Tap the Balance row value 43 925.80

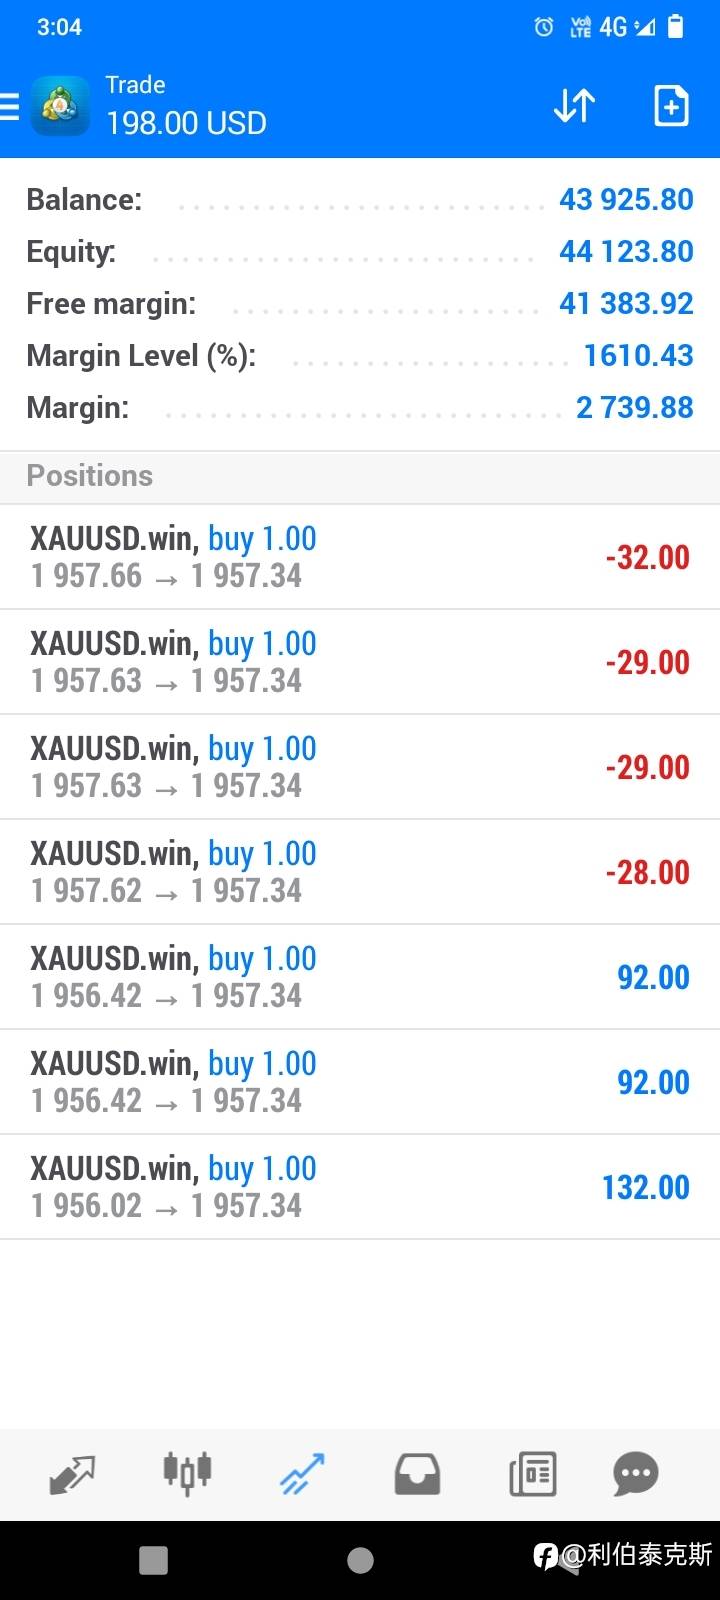point(626,200)
